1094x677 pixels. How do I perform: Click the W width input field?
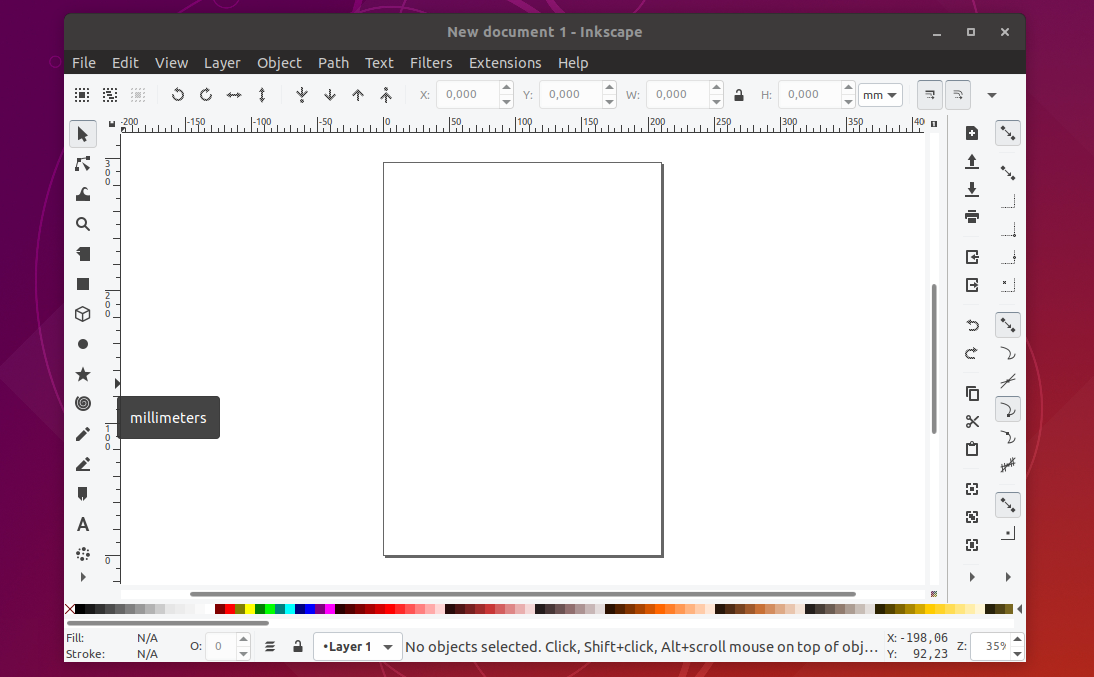pyautogui.click(x=677, y=95)
